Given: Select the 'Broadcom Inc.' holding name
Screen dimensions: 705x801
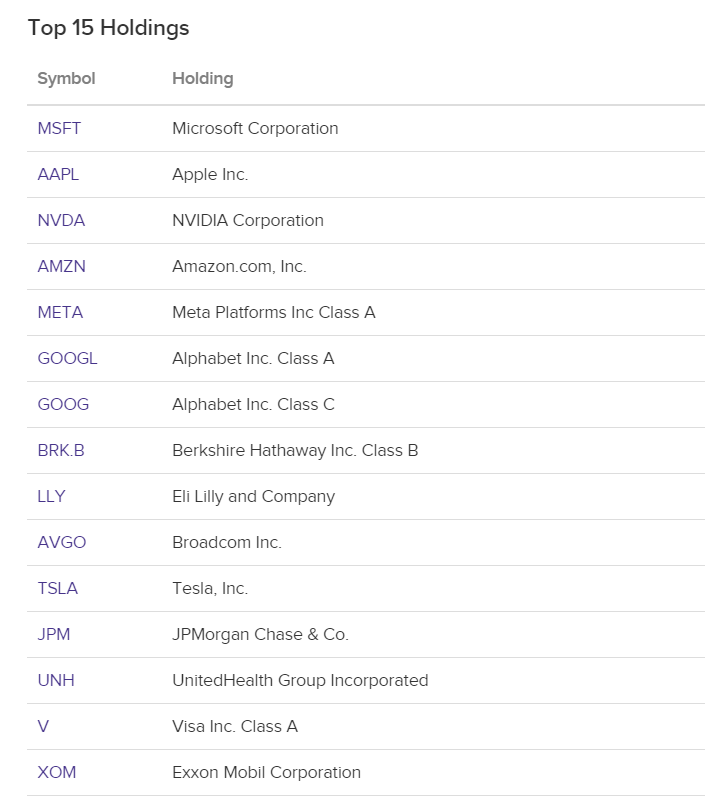Looking at the screenshot, I should (227, 542).
